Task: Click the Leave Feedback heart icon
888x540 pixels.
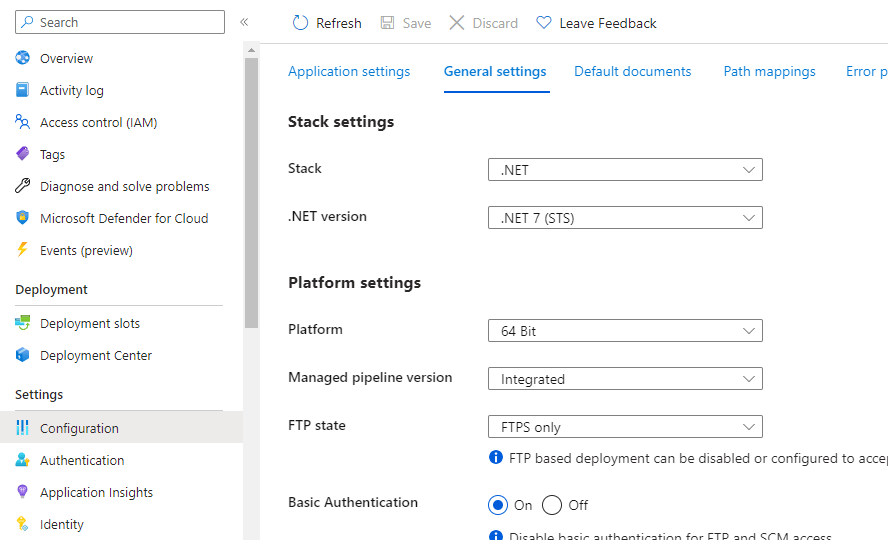Action: coord(544,23)
